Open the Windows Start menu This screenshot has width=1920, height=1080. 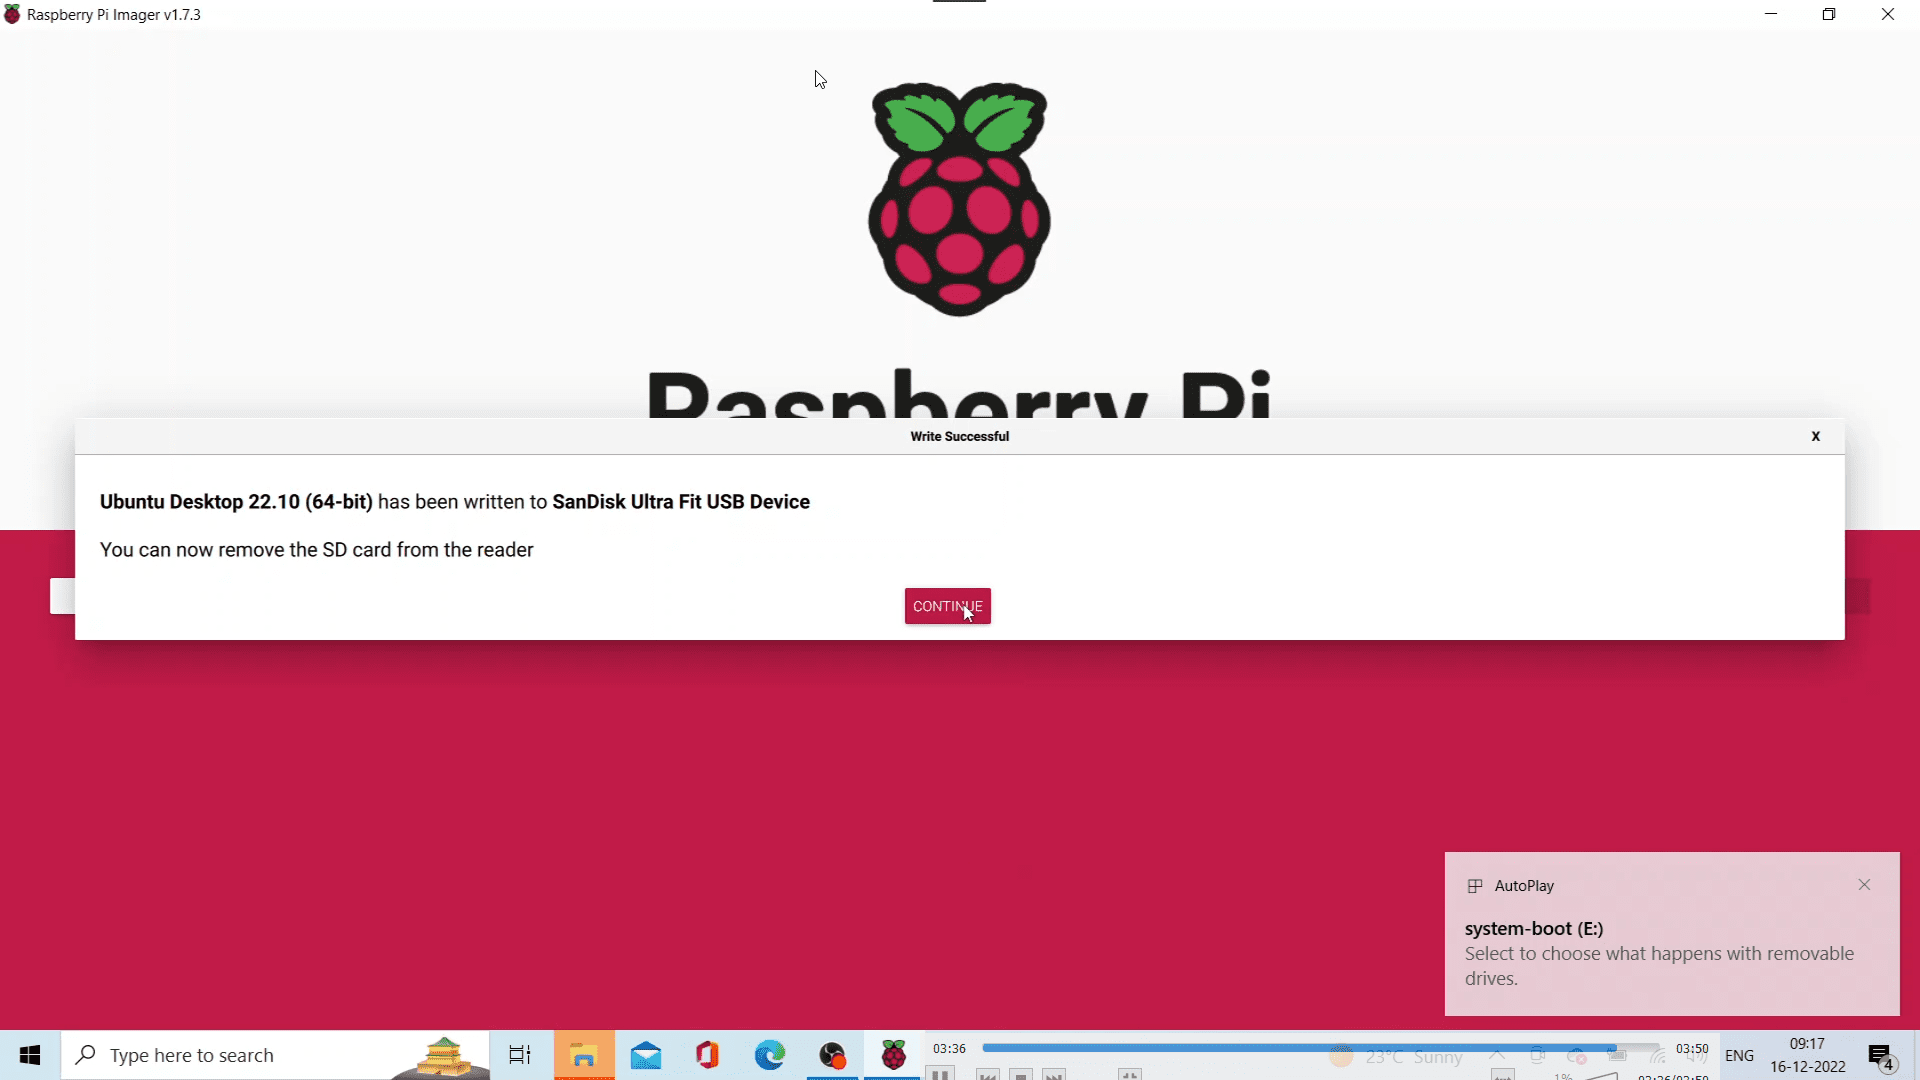(30, 1055)
